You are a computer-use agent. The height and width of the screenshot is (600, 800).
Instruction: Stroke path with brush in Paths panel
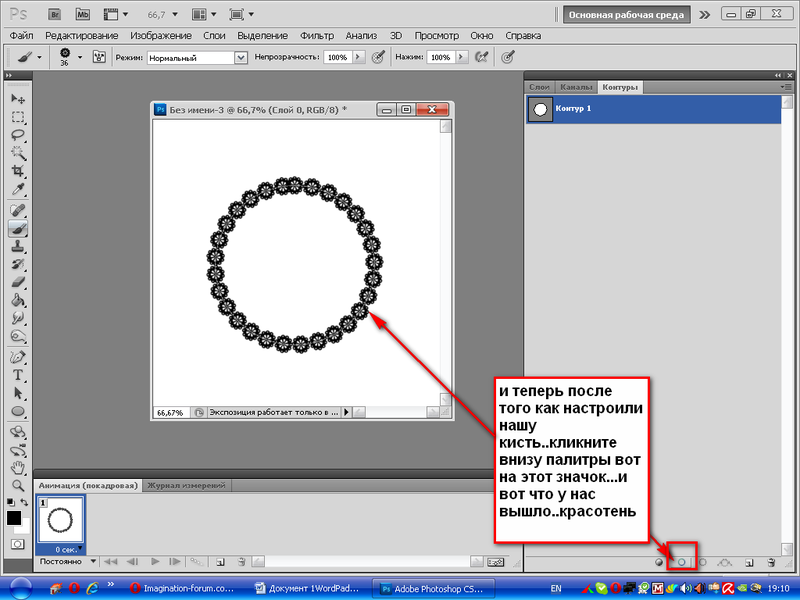click(x=681, y=562)
